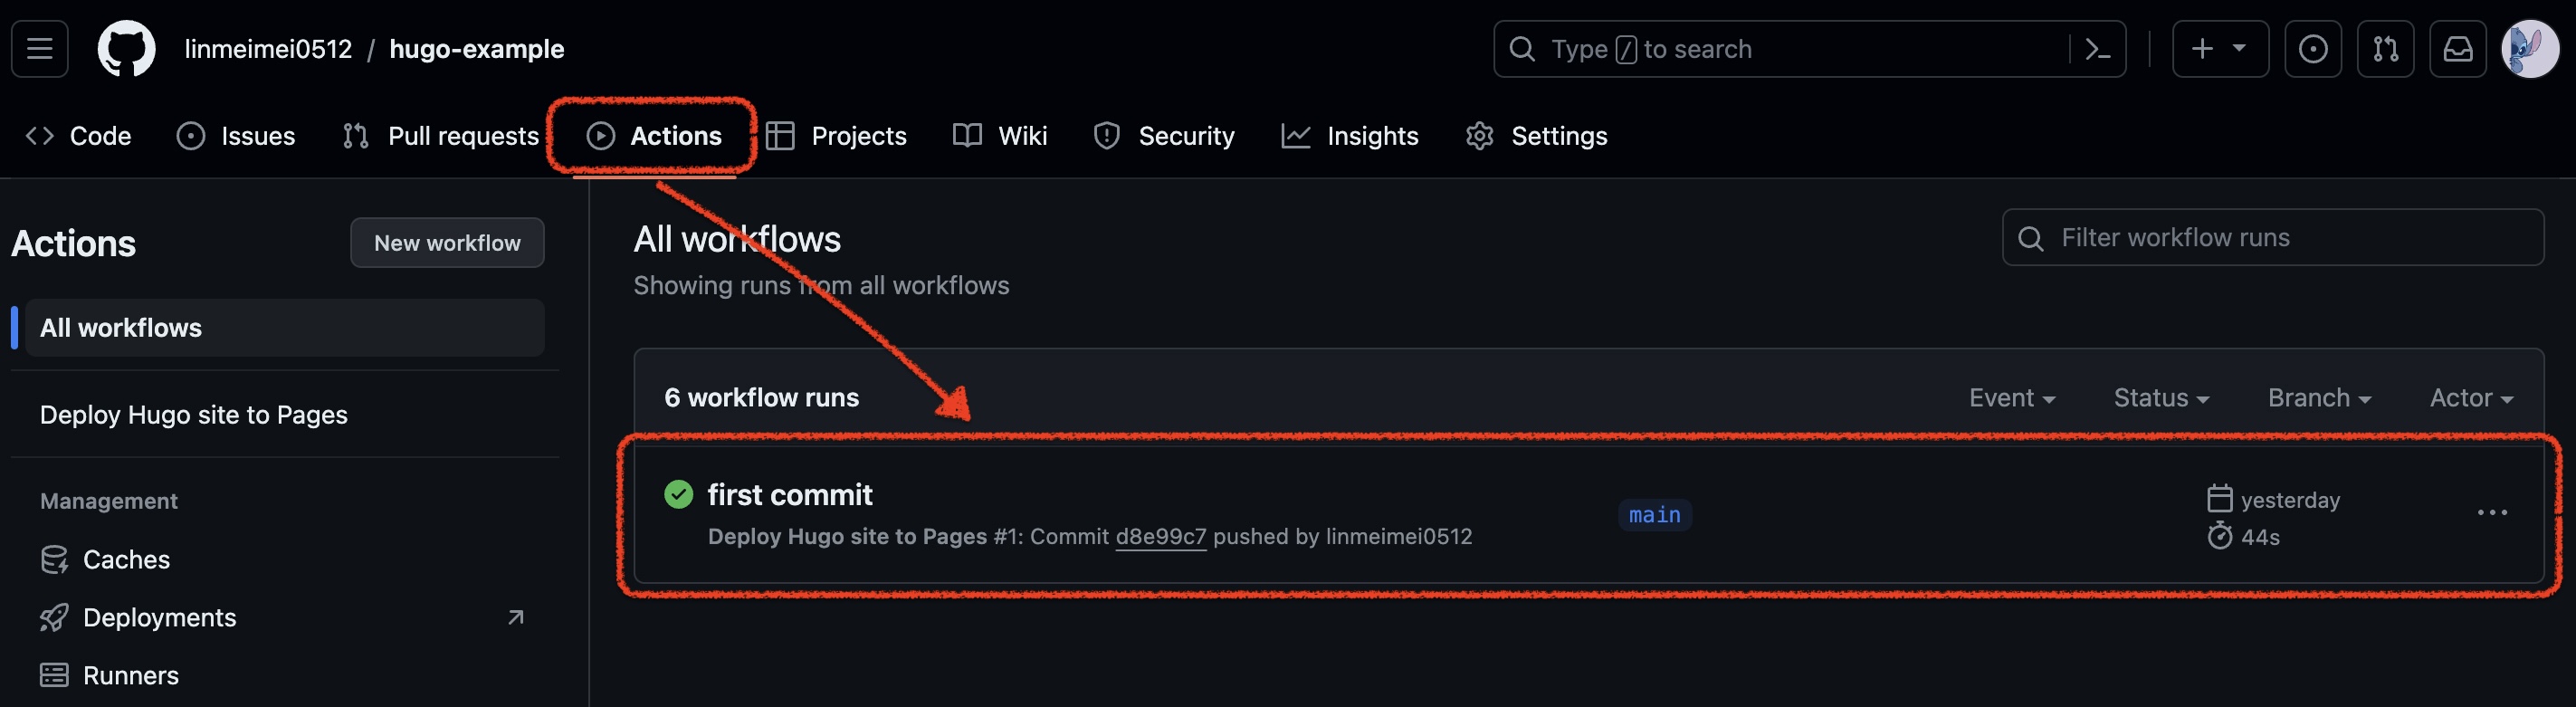Screen dimensions: 2576x707
Task: Switch to the Settings tab
Action: pos(1536,136)
